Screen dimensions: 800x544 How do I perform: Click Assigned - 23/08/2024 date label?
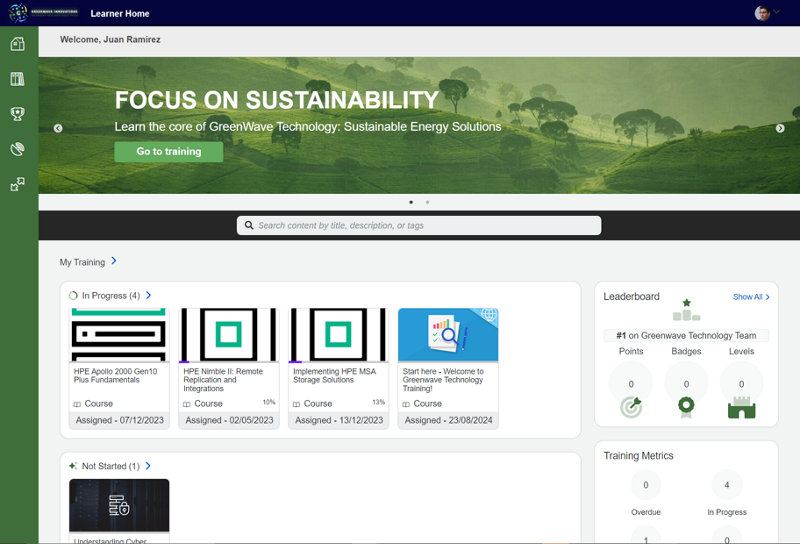(448, 420)
